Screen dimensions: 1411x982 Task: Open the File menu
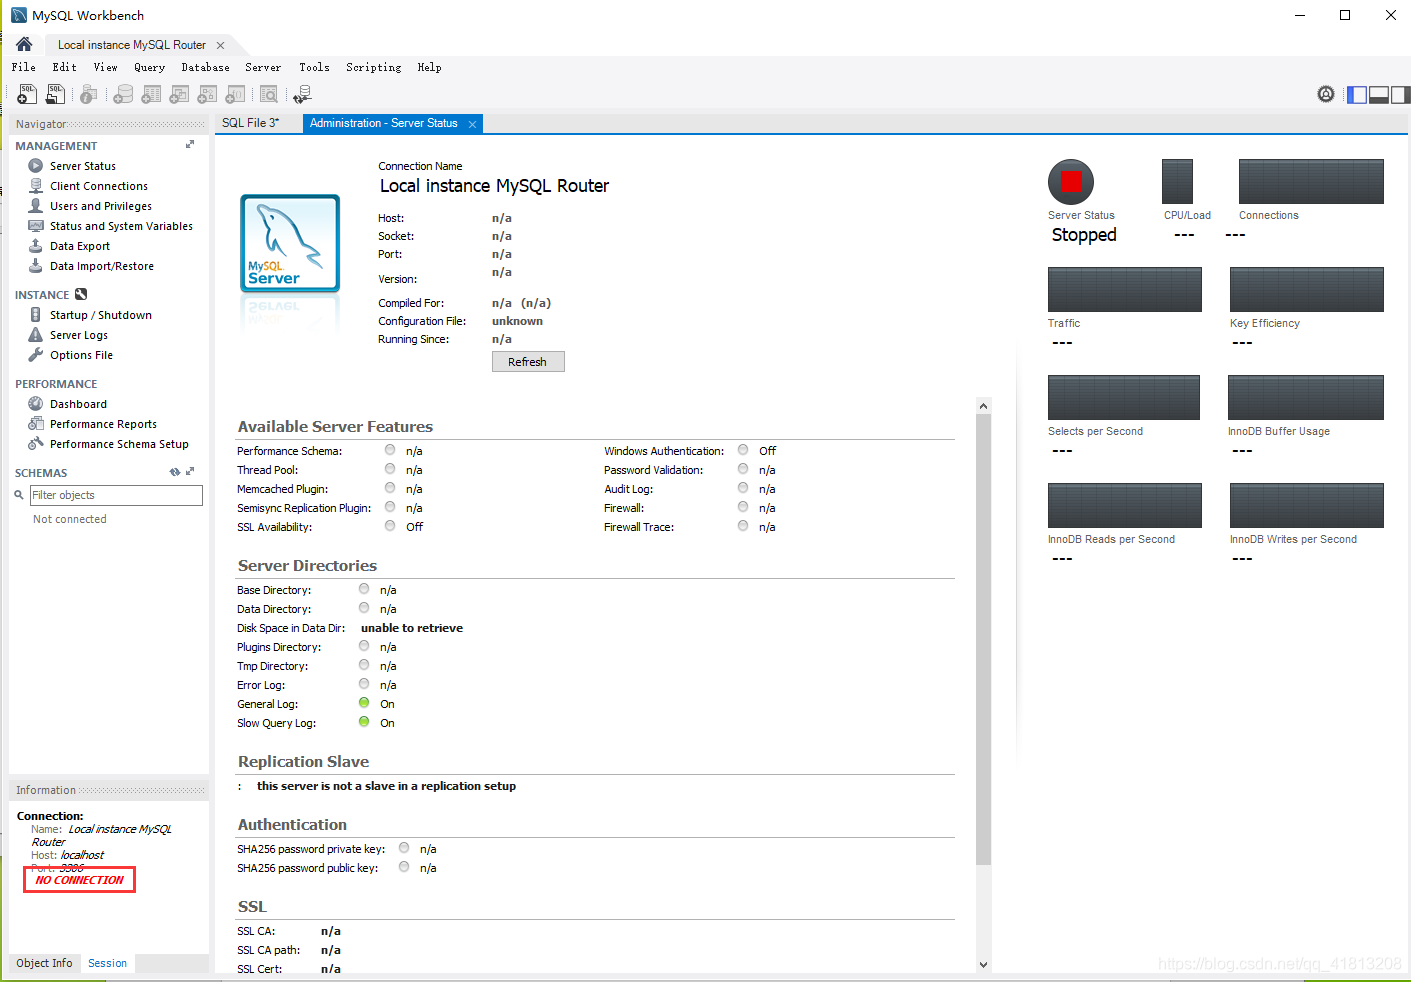tap(24, 67)
